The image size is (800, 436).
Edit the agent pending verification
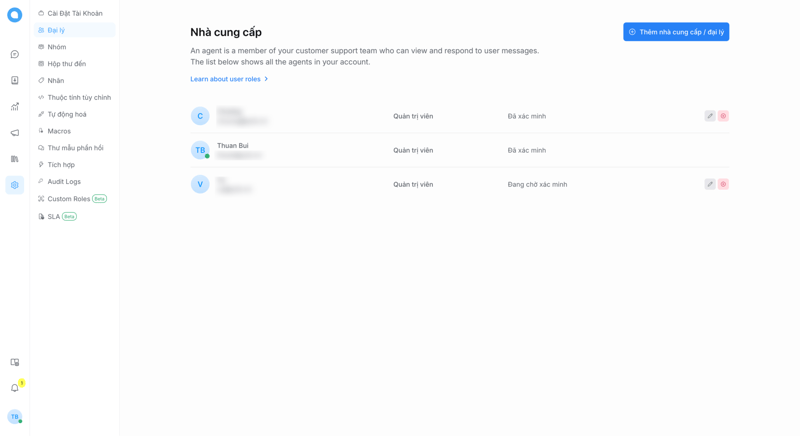click(710, 184)
